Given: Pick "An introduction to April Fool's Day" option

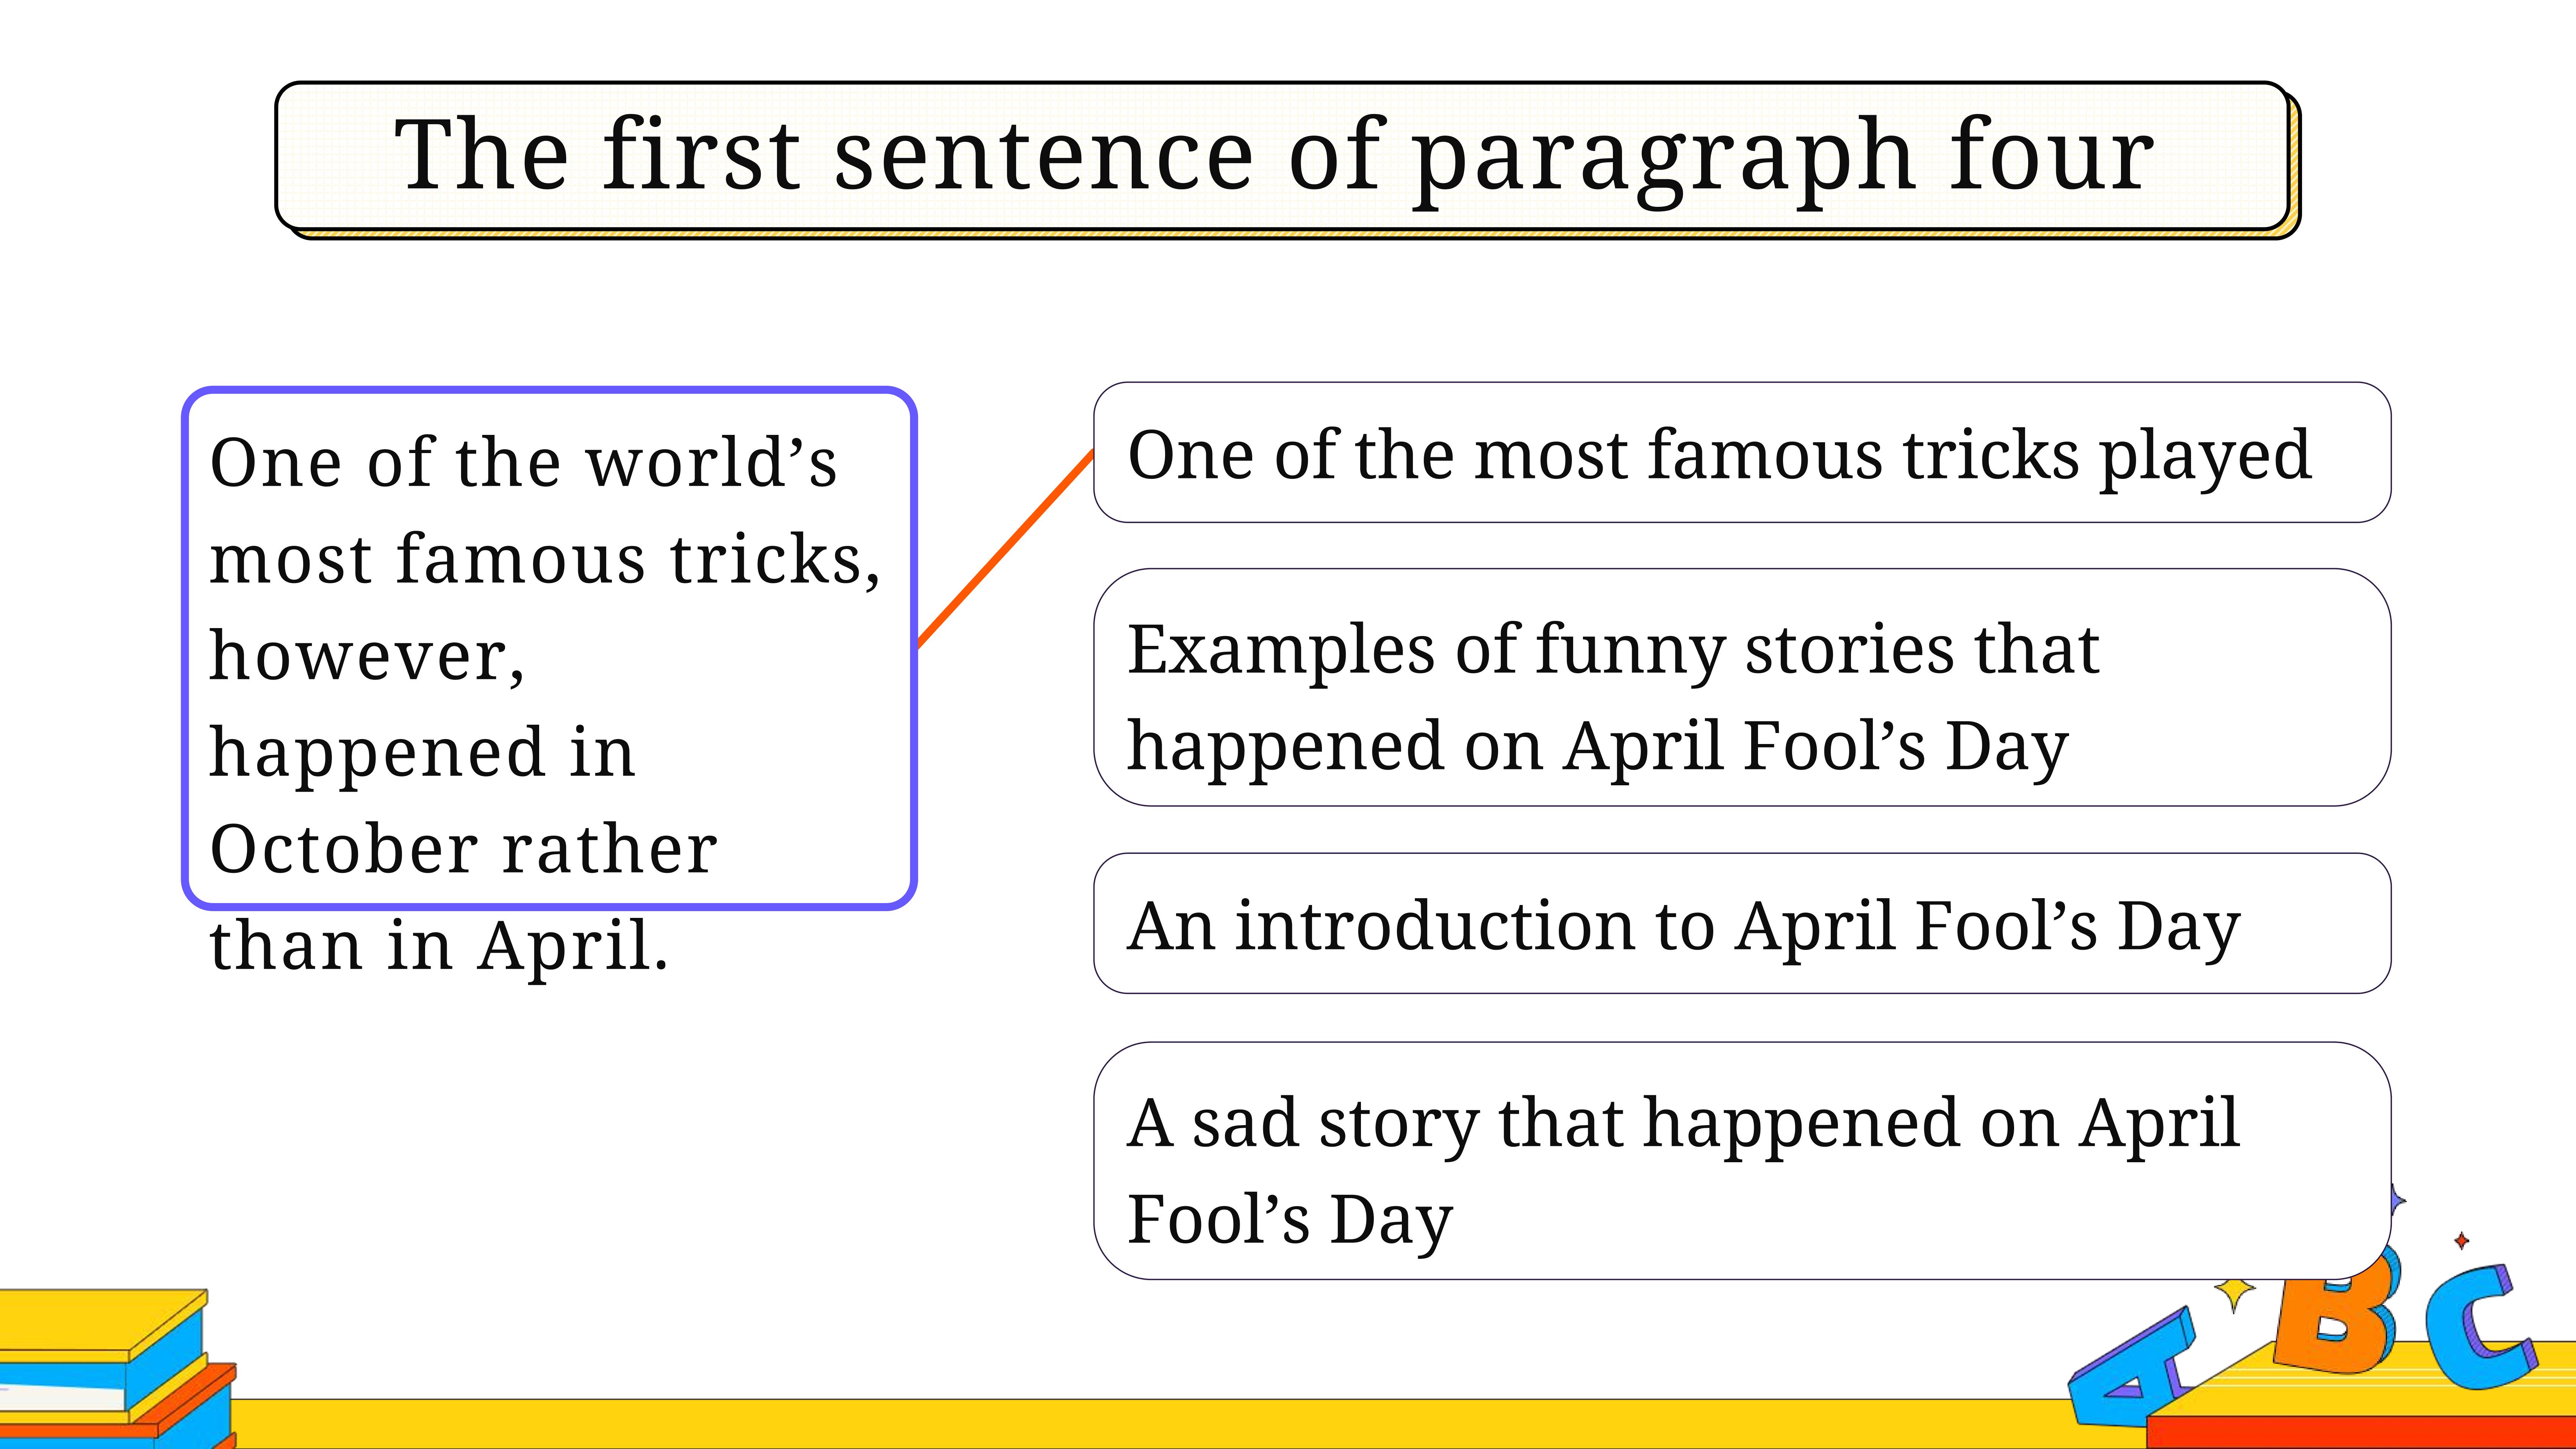Looking at the screenshot, I should point(1742,923).
